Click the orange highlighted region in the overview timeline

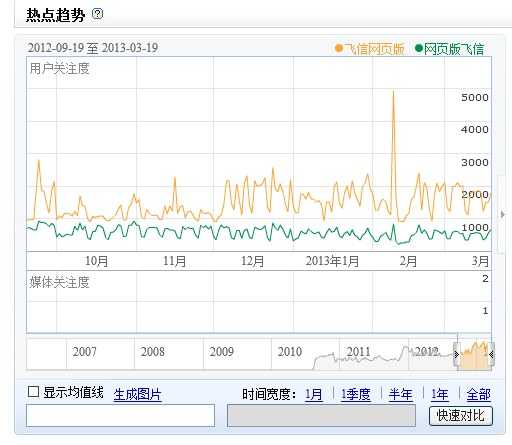click(x=474, y=357)
